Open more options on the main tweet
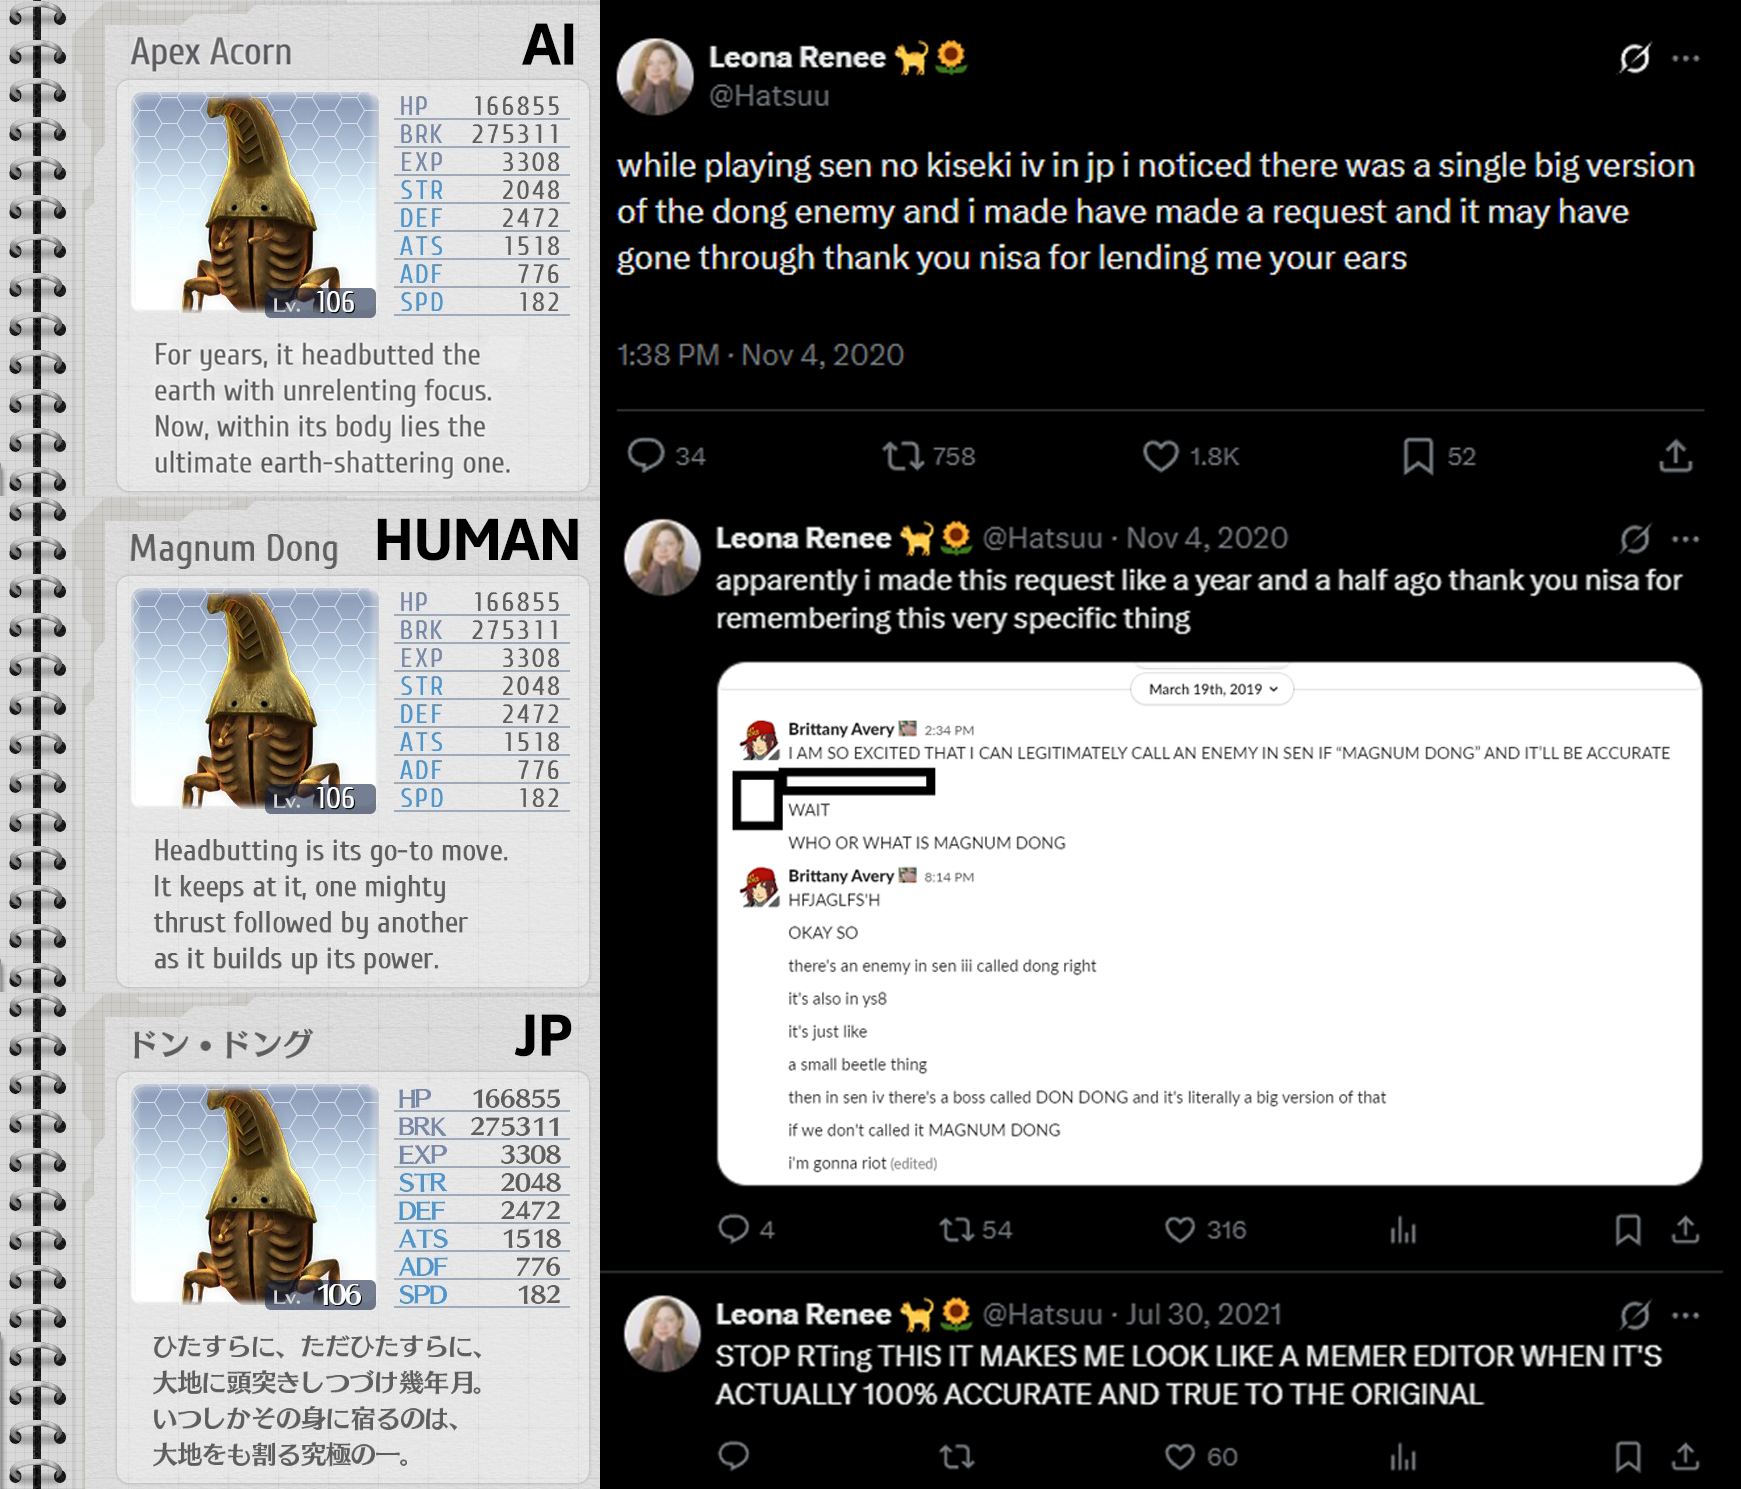This screenshot has height=1489, width=1741. 1686,58
